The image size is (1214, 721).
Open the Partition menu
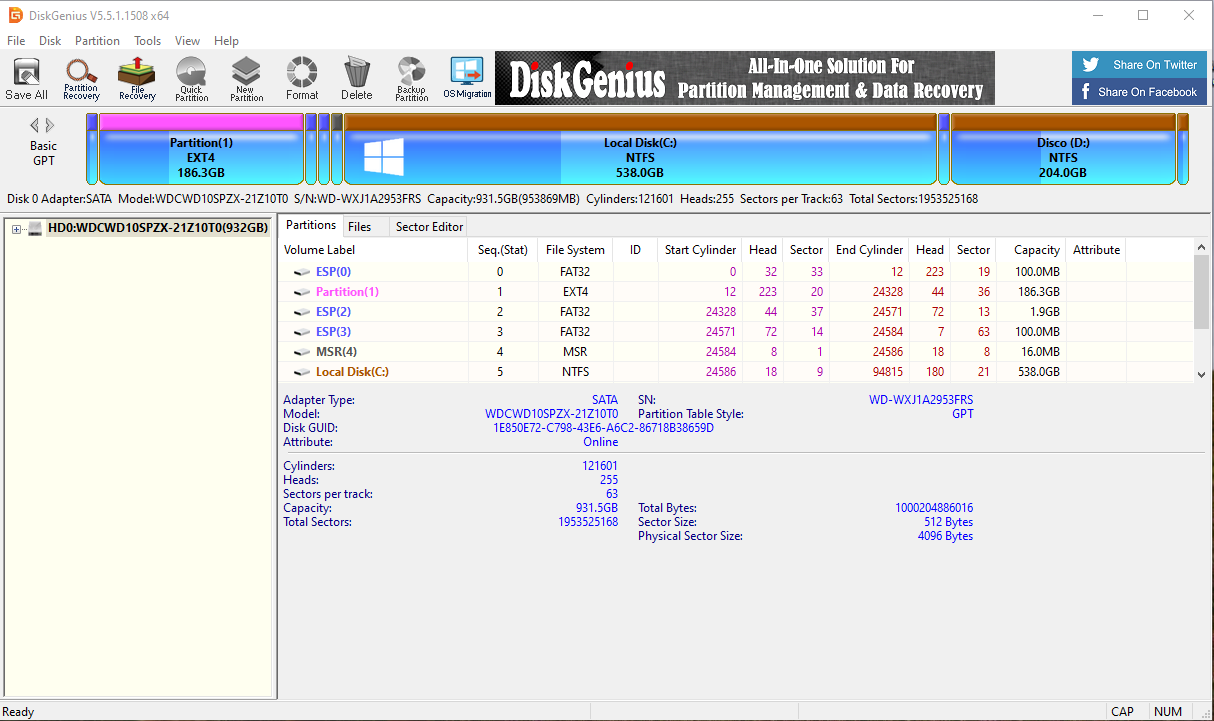[x=97, y=41]
